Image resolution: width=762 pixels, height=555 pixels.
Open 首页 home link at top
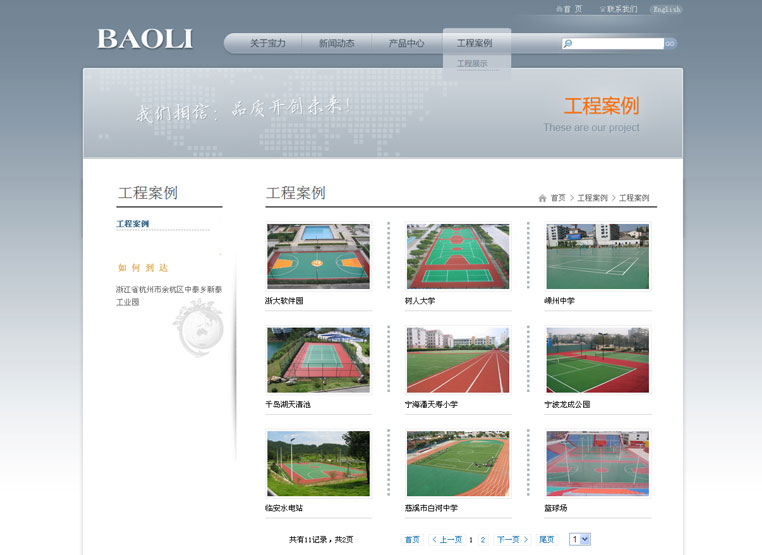[x=571, y=9]
